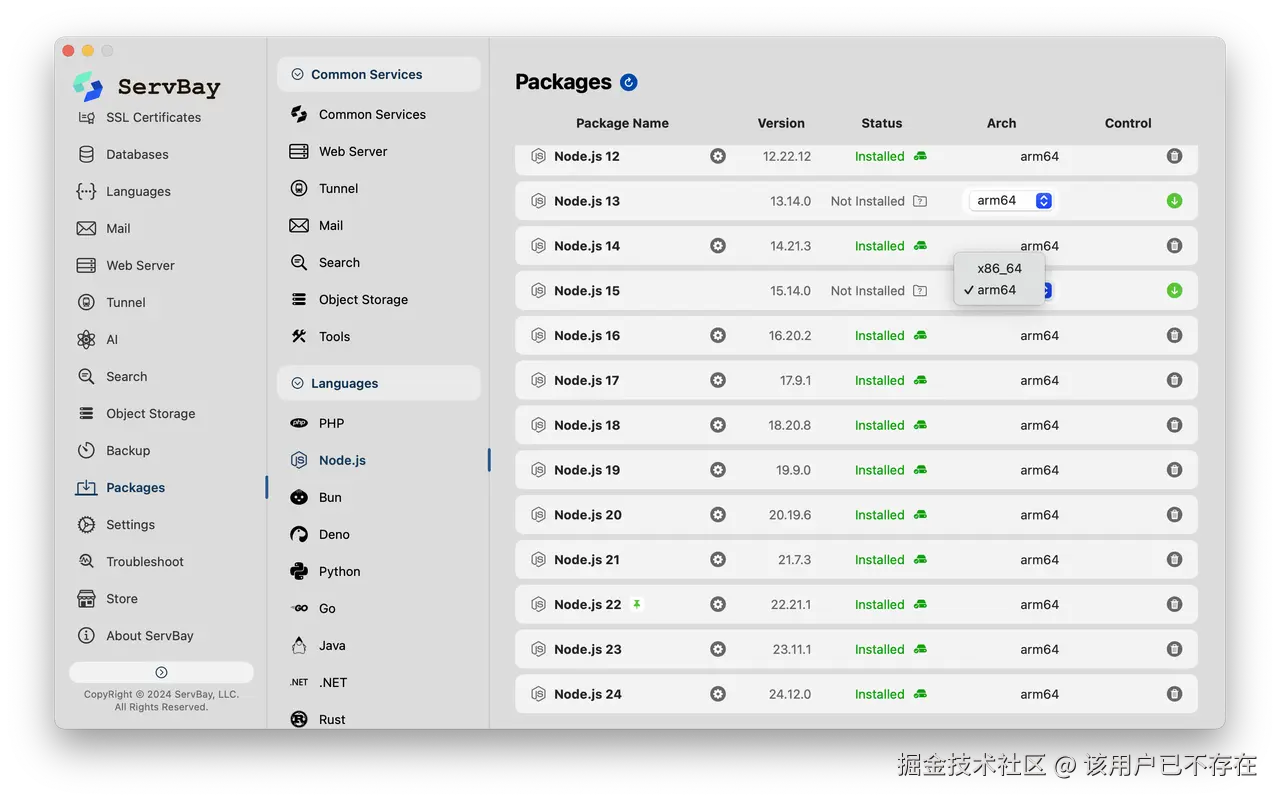Open Backup in sidebar
This screenshot has width=1280, height=801.
114,450
